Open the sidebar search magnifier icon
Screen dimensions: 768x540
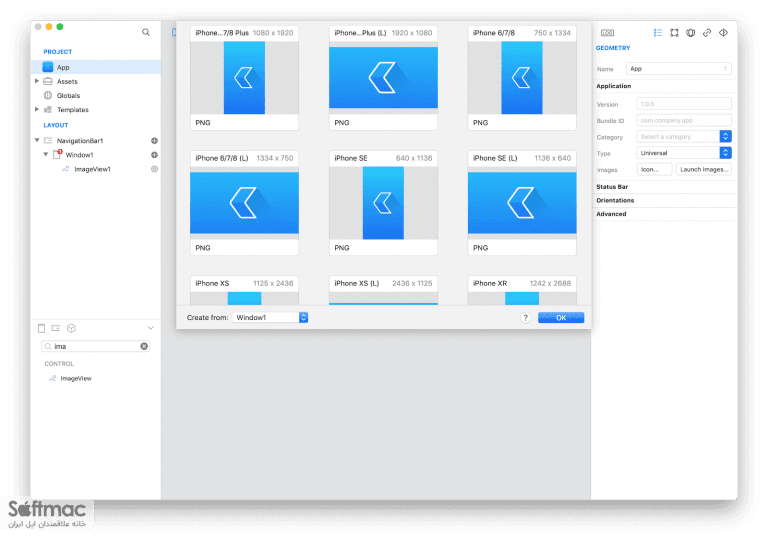coord(145,32)
